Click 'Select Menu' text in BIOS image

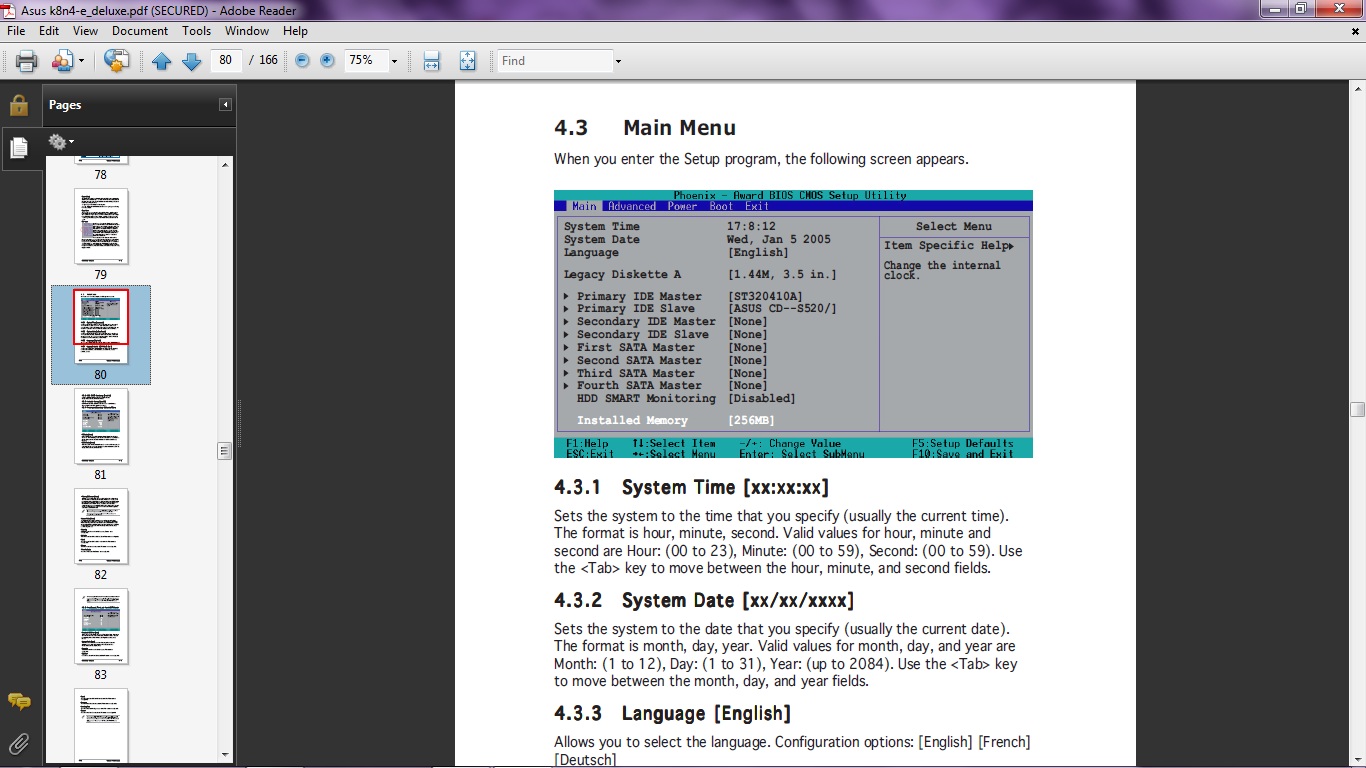954,227
